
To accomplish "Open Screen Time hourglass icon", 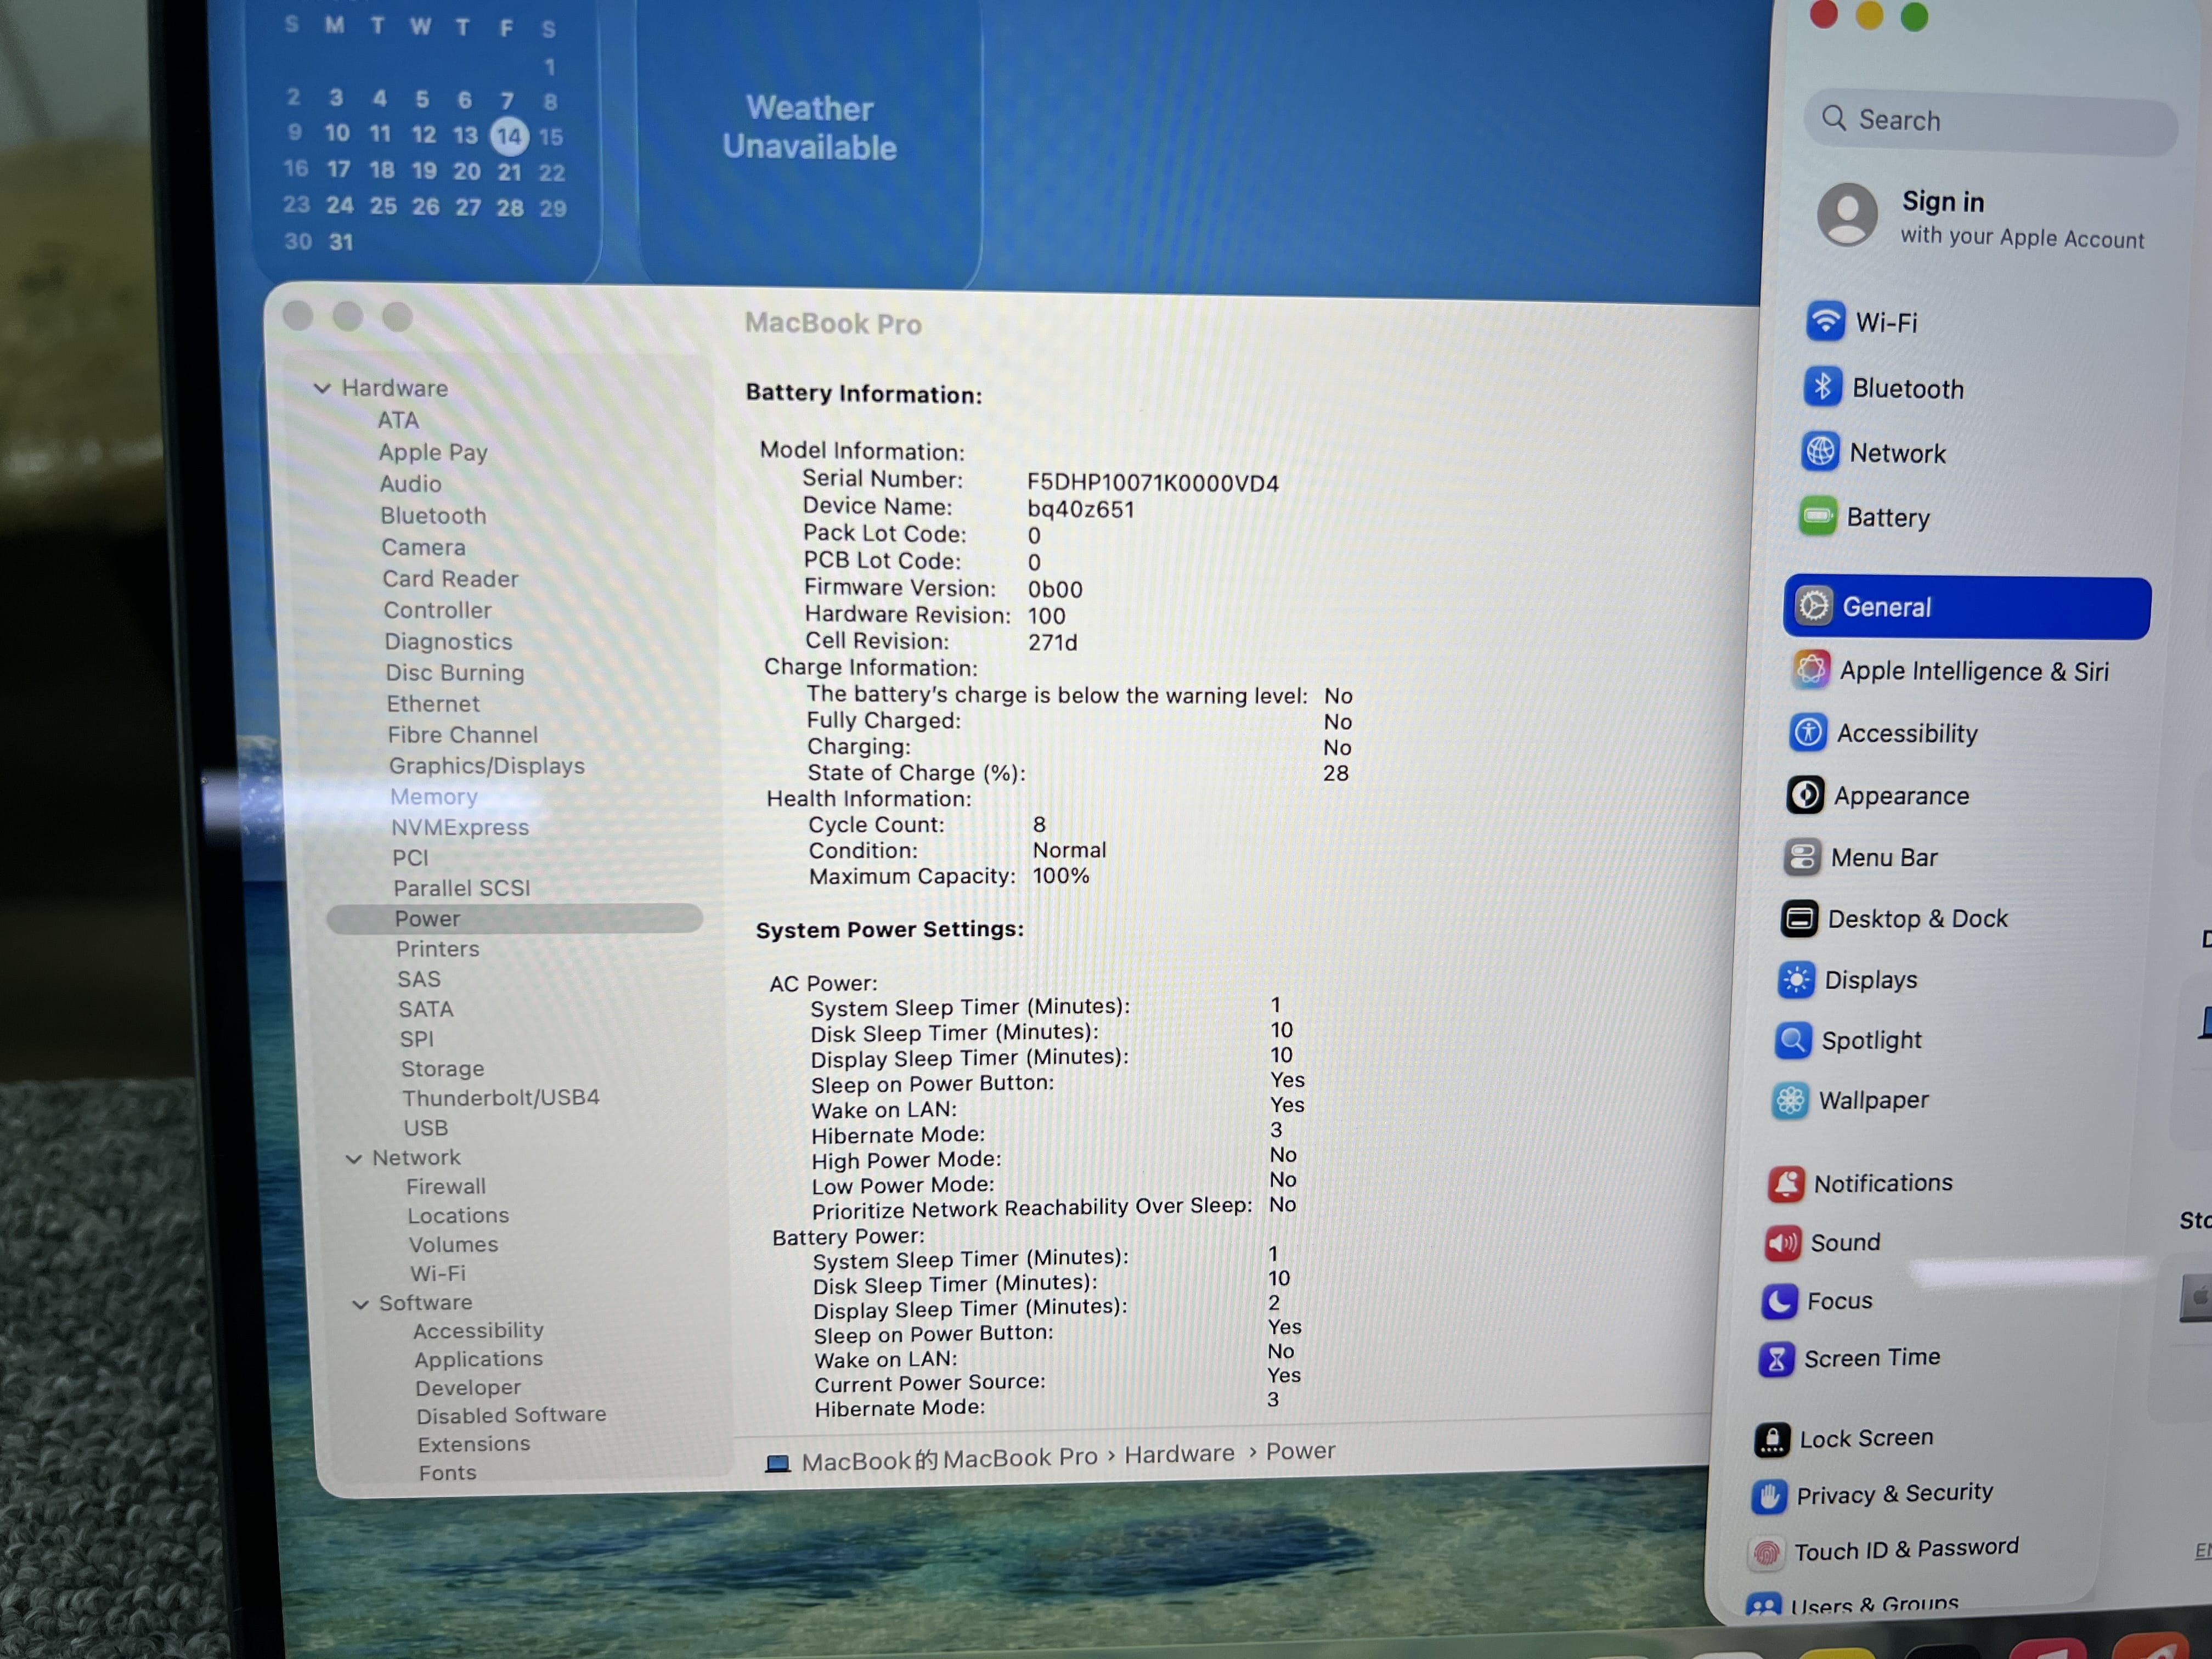I will click(x=1776, y=1359).
